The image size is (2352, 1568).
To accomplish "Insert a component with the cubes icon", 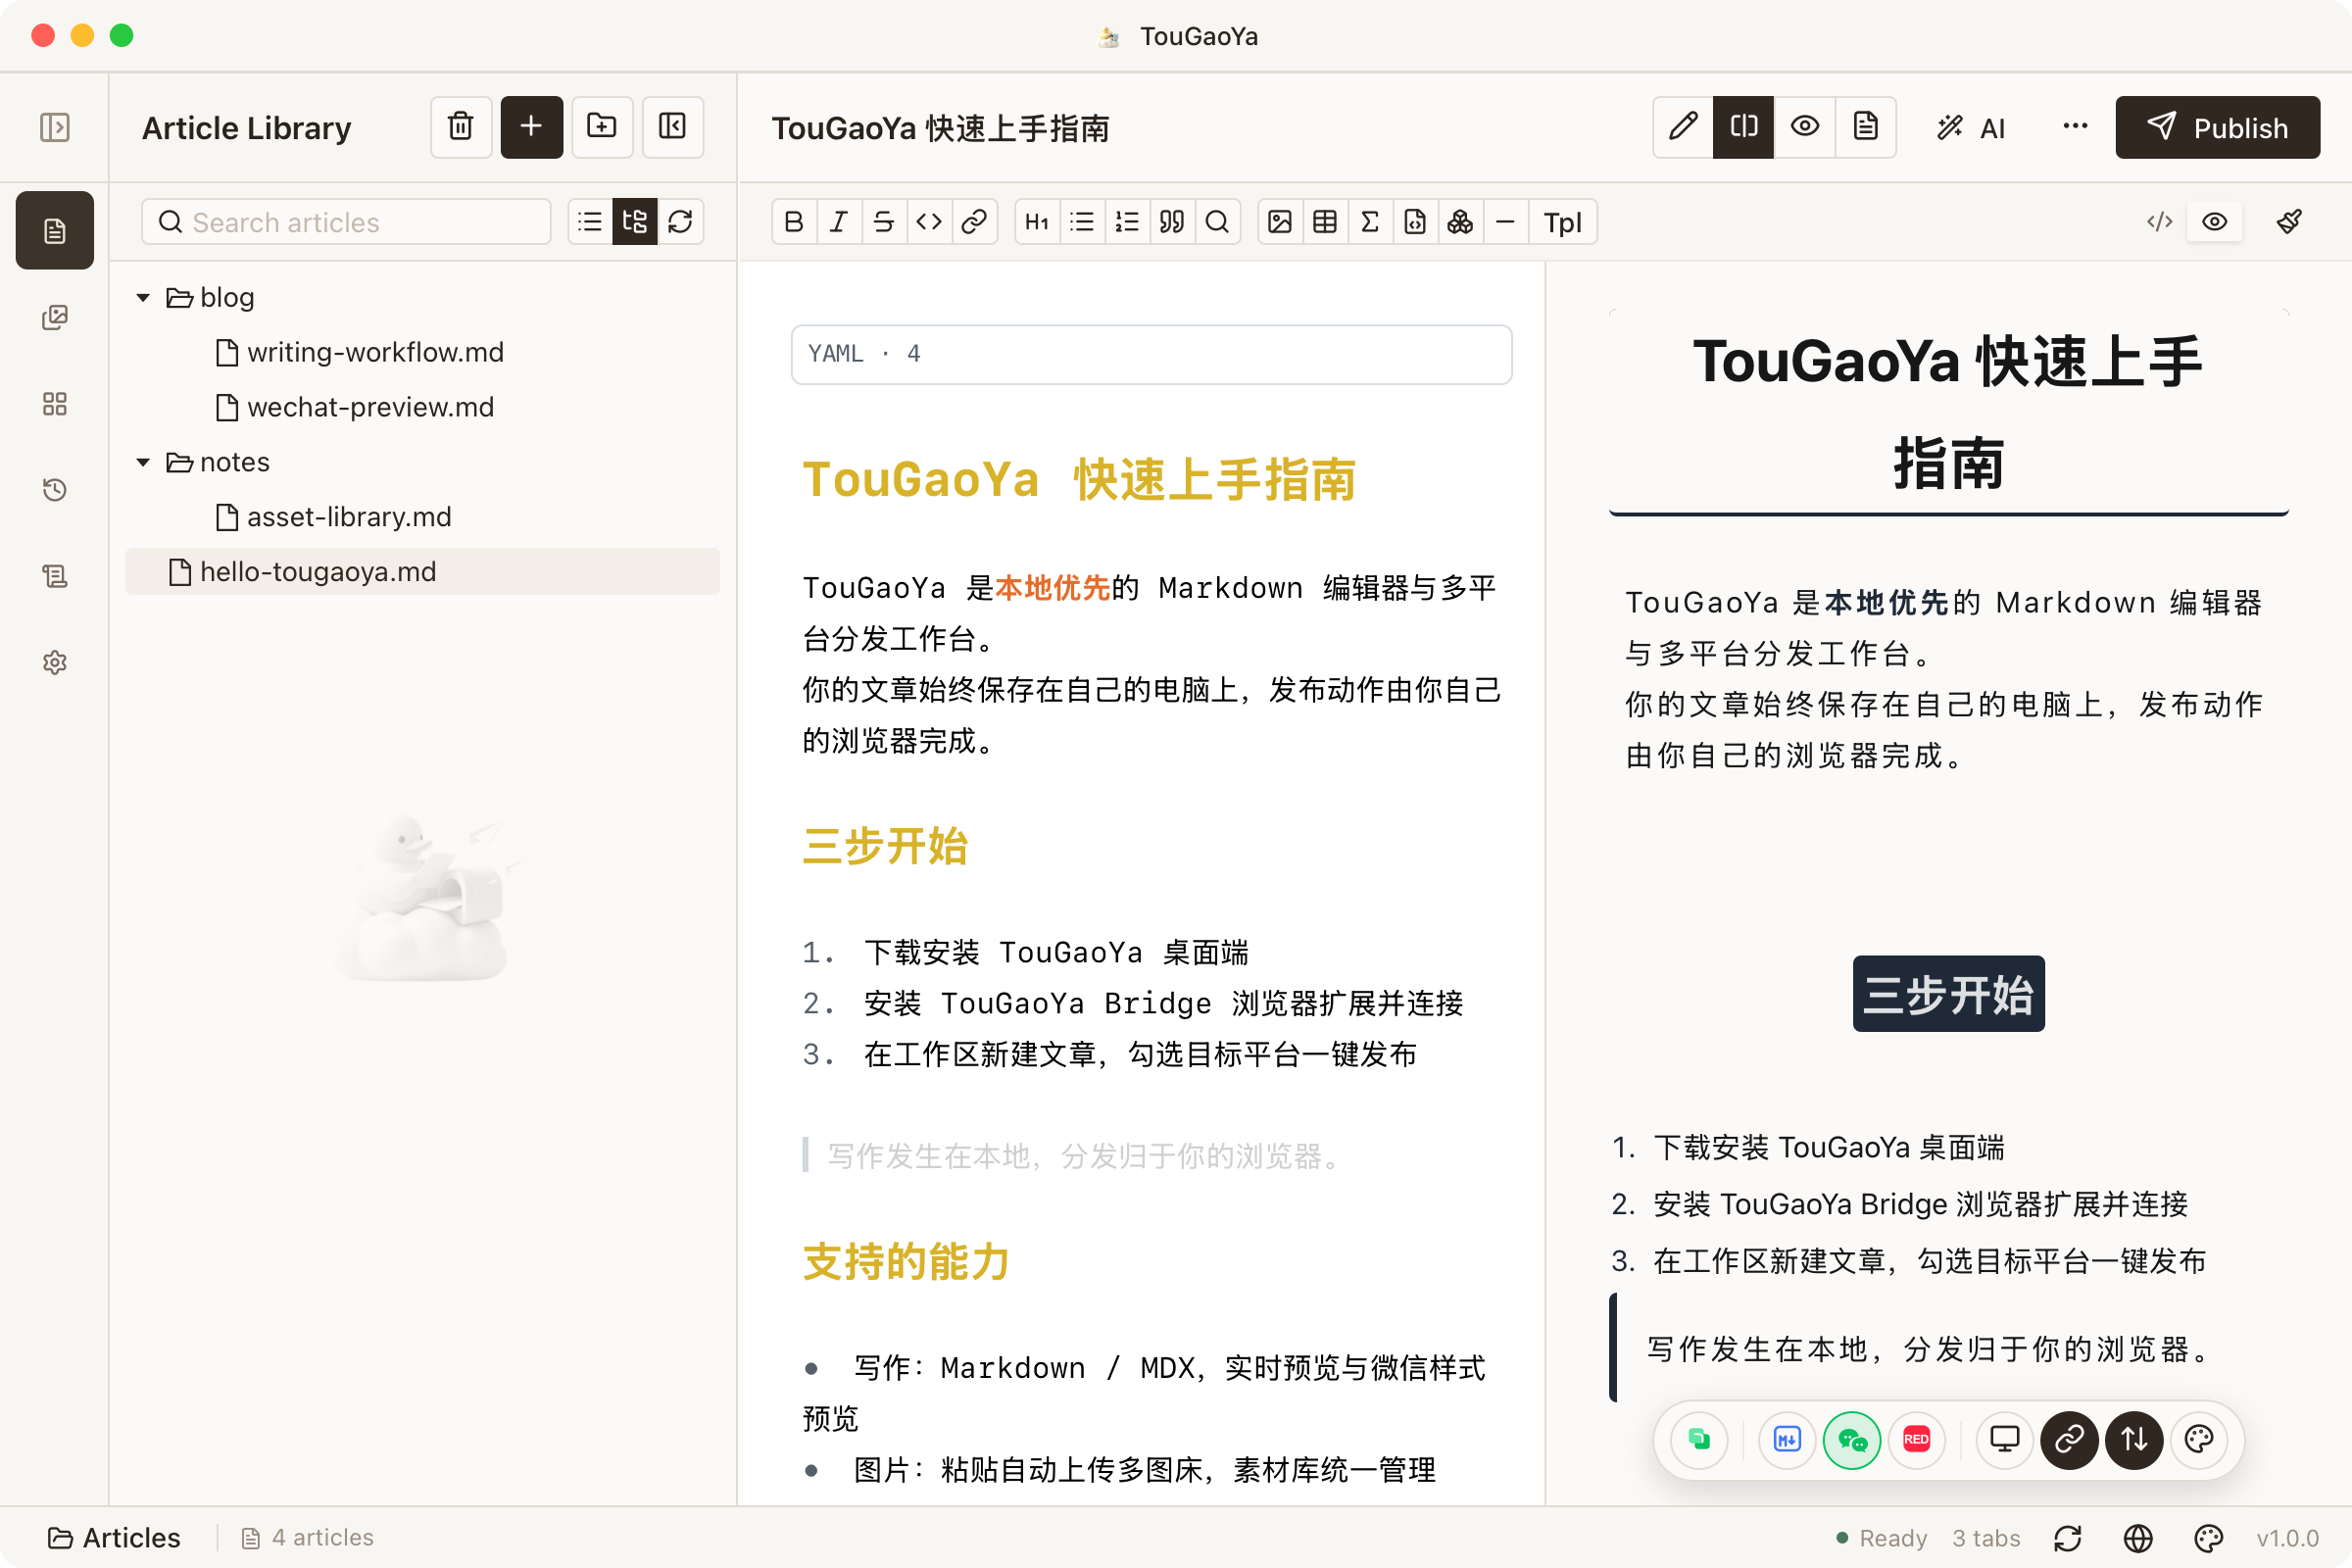I will [x=1460, y=222].
